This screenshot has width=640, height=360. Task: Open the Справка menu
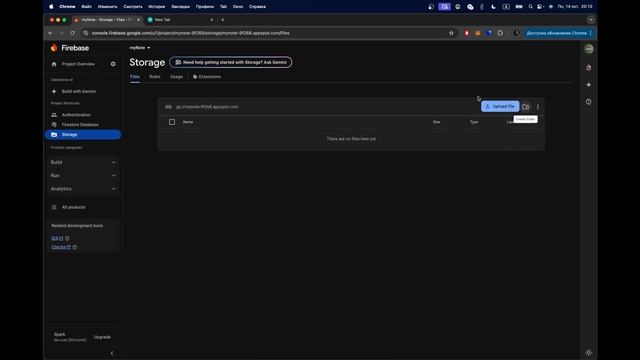(258, 7)
